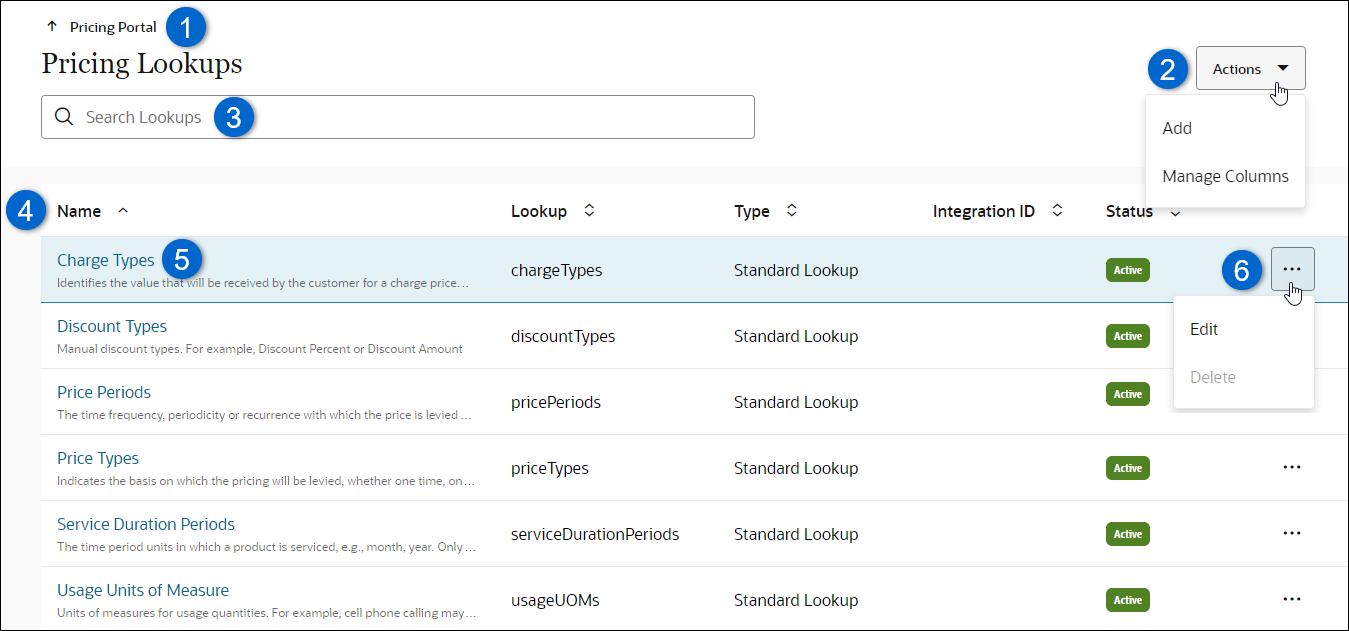
Task: Open the ellipsis actions icon on Charge Types row
Action: click(1292, 269)
